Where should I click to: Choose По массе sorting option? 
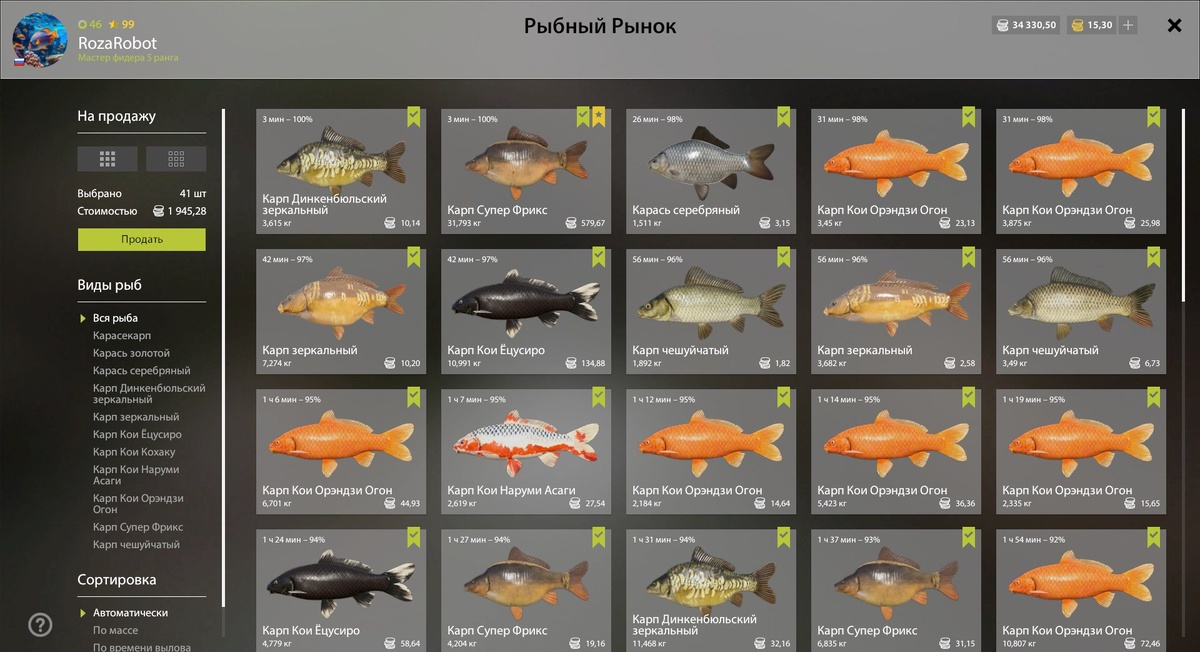pos(115,630)
